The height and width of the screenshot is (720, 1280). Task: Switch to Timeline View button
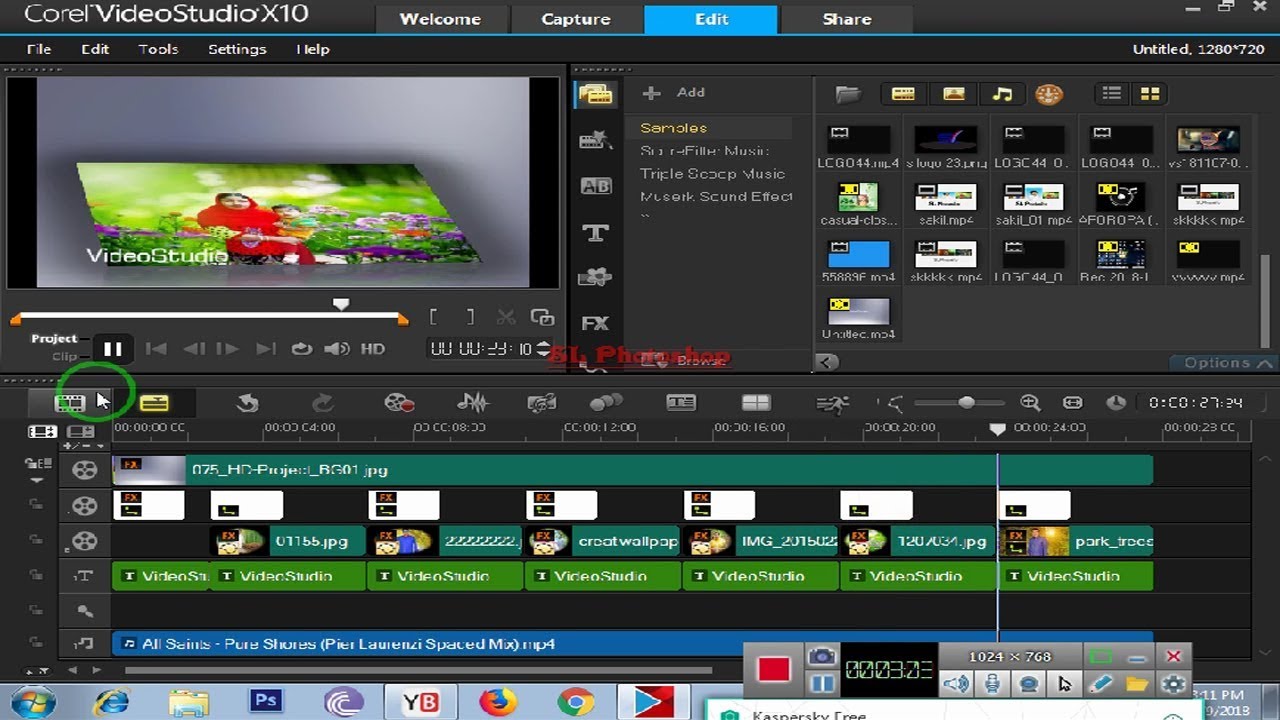pyautogui.click(x=154, y=403)
